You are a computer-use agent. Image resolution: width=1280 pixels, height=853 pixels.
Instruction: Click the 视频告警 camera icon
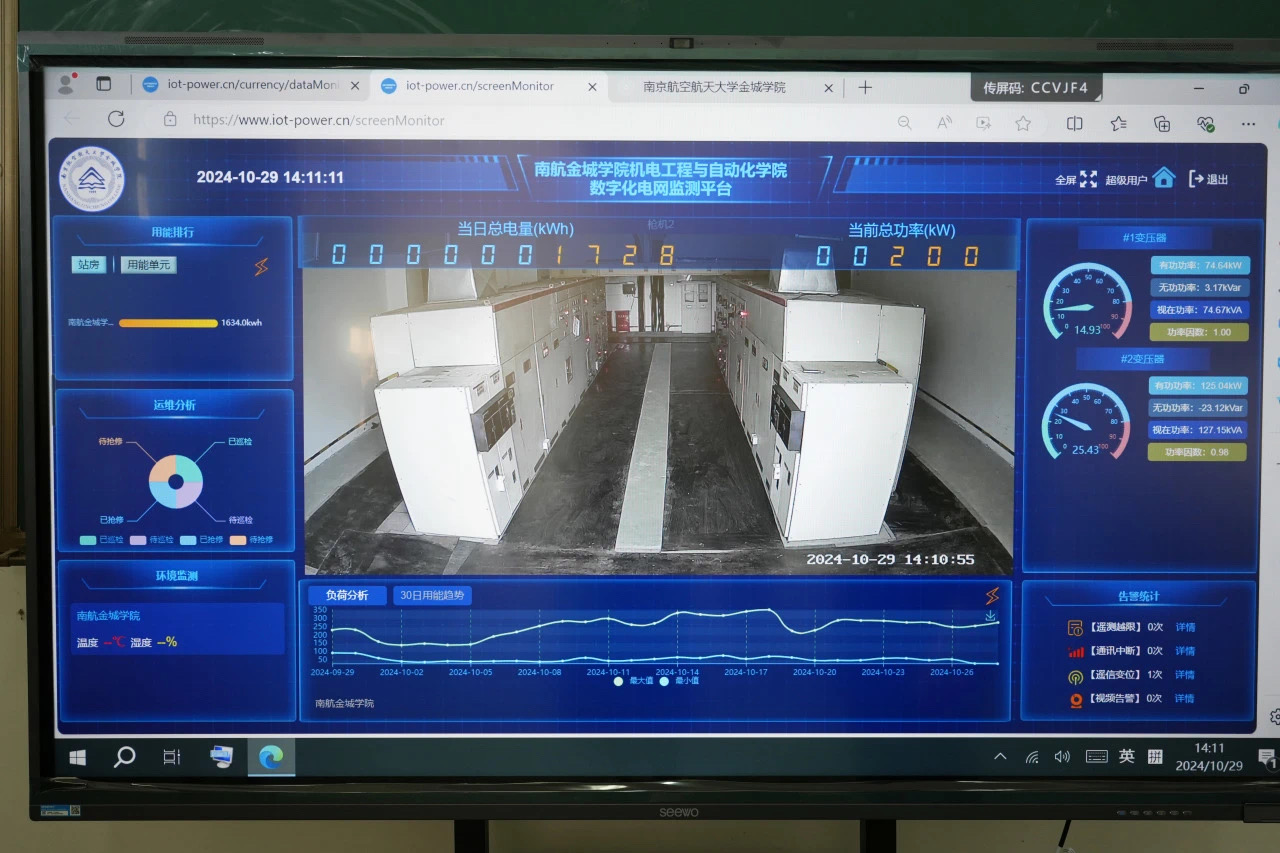coord(1076,699)
